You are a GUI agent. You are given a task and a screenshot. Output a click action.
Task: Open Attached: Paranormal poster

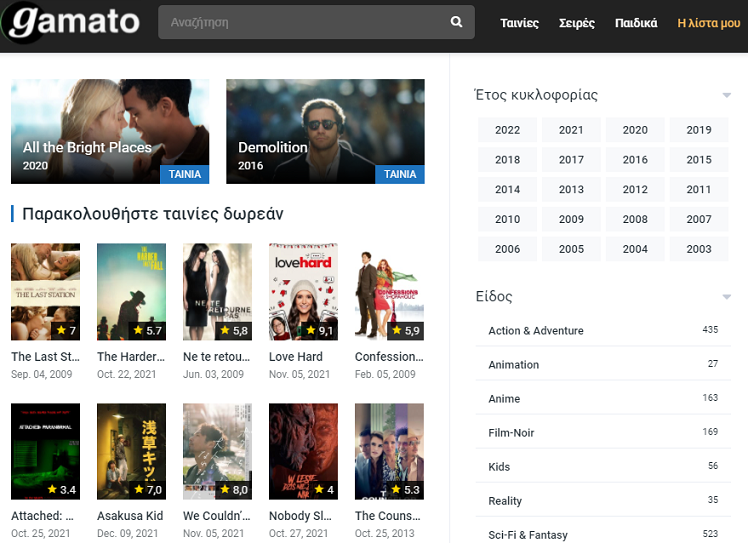[x=45, y=451]
